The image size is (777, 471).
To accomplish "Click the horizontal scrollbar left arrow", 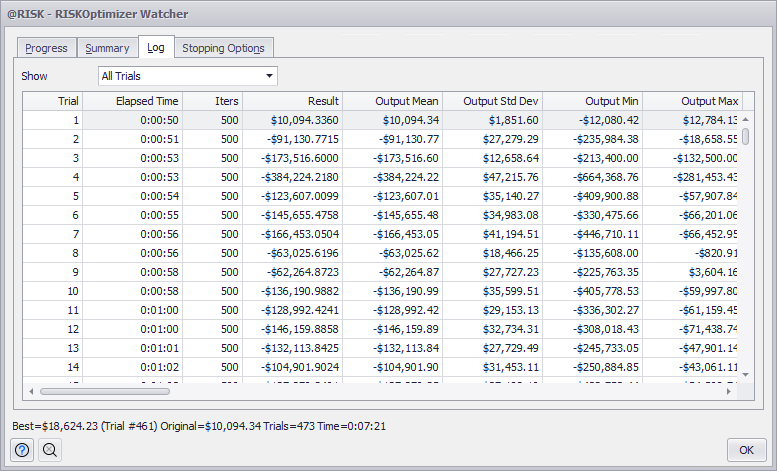I will tap(31, 391).
